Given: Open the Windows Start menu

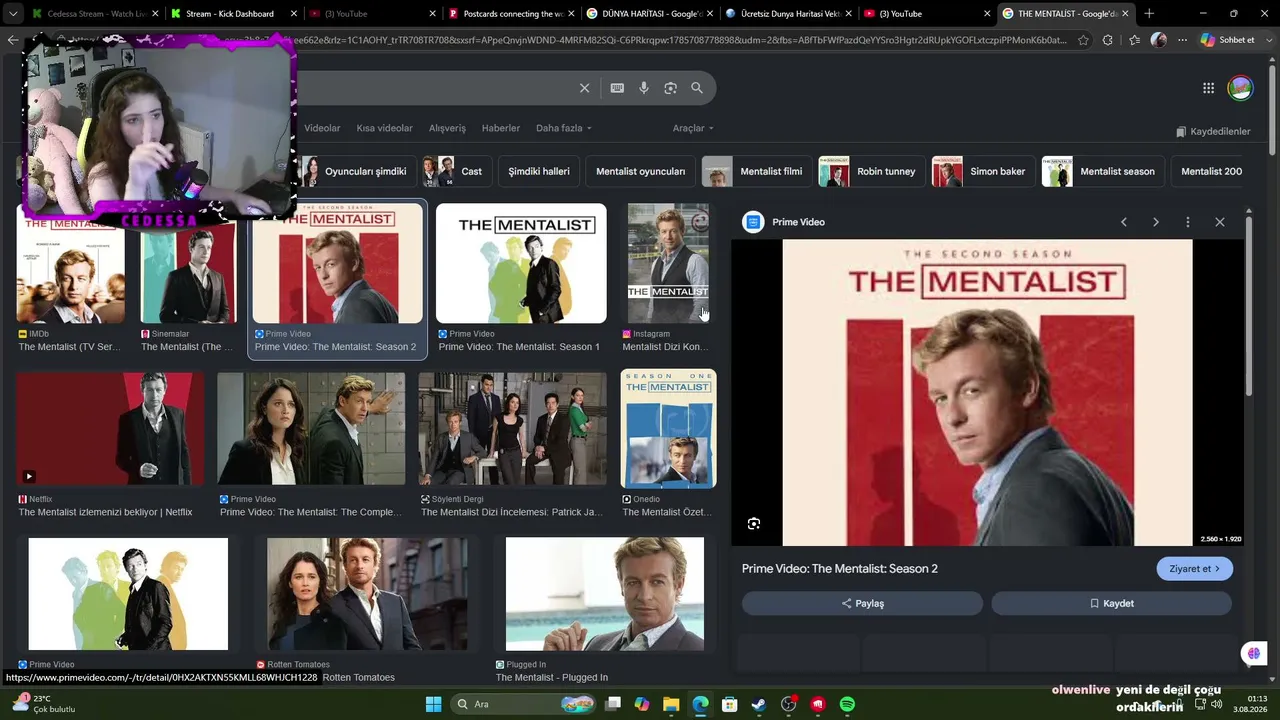Looking at the screenshot, I should tap(433, 704).
